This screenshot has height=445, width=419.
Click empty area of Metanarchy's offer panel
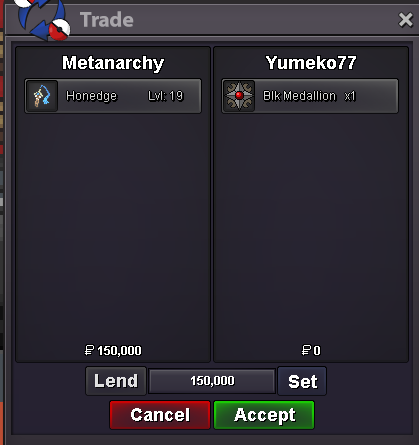[113, 227]
